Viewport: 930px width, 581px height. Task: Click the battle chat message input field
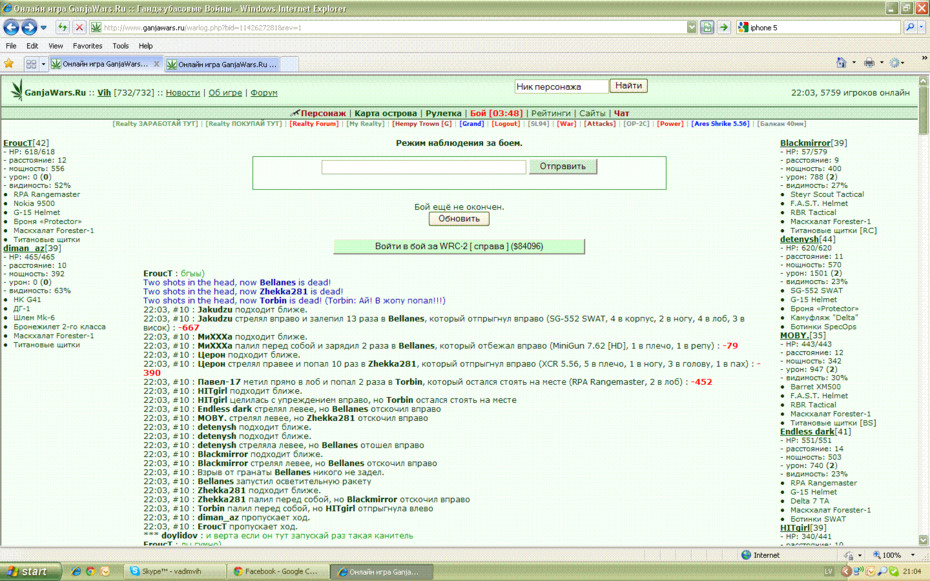tap(423, 167)
